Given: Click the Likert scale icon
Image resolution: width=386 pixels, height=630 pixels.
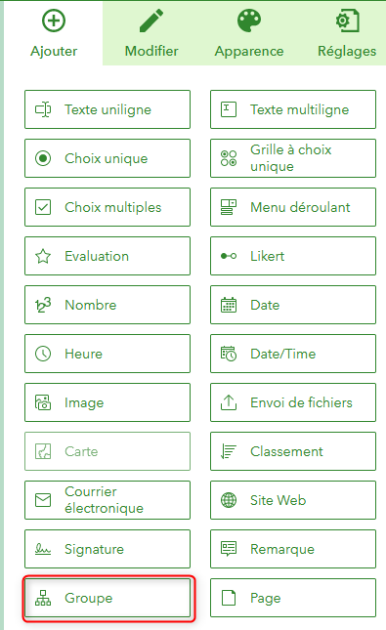Looking at the screenshot, I should [x=229, y=256].
